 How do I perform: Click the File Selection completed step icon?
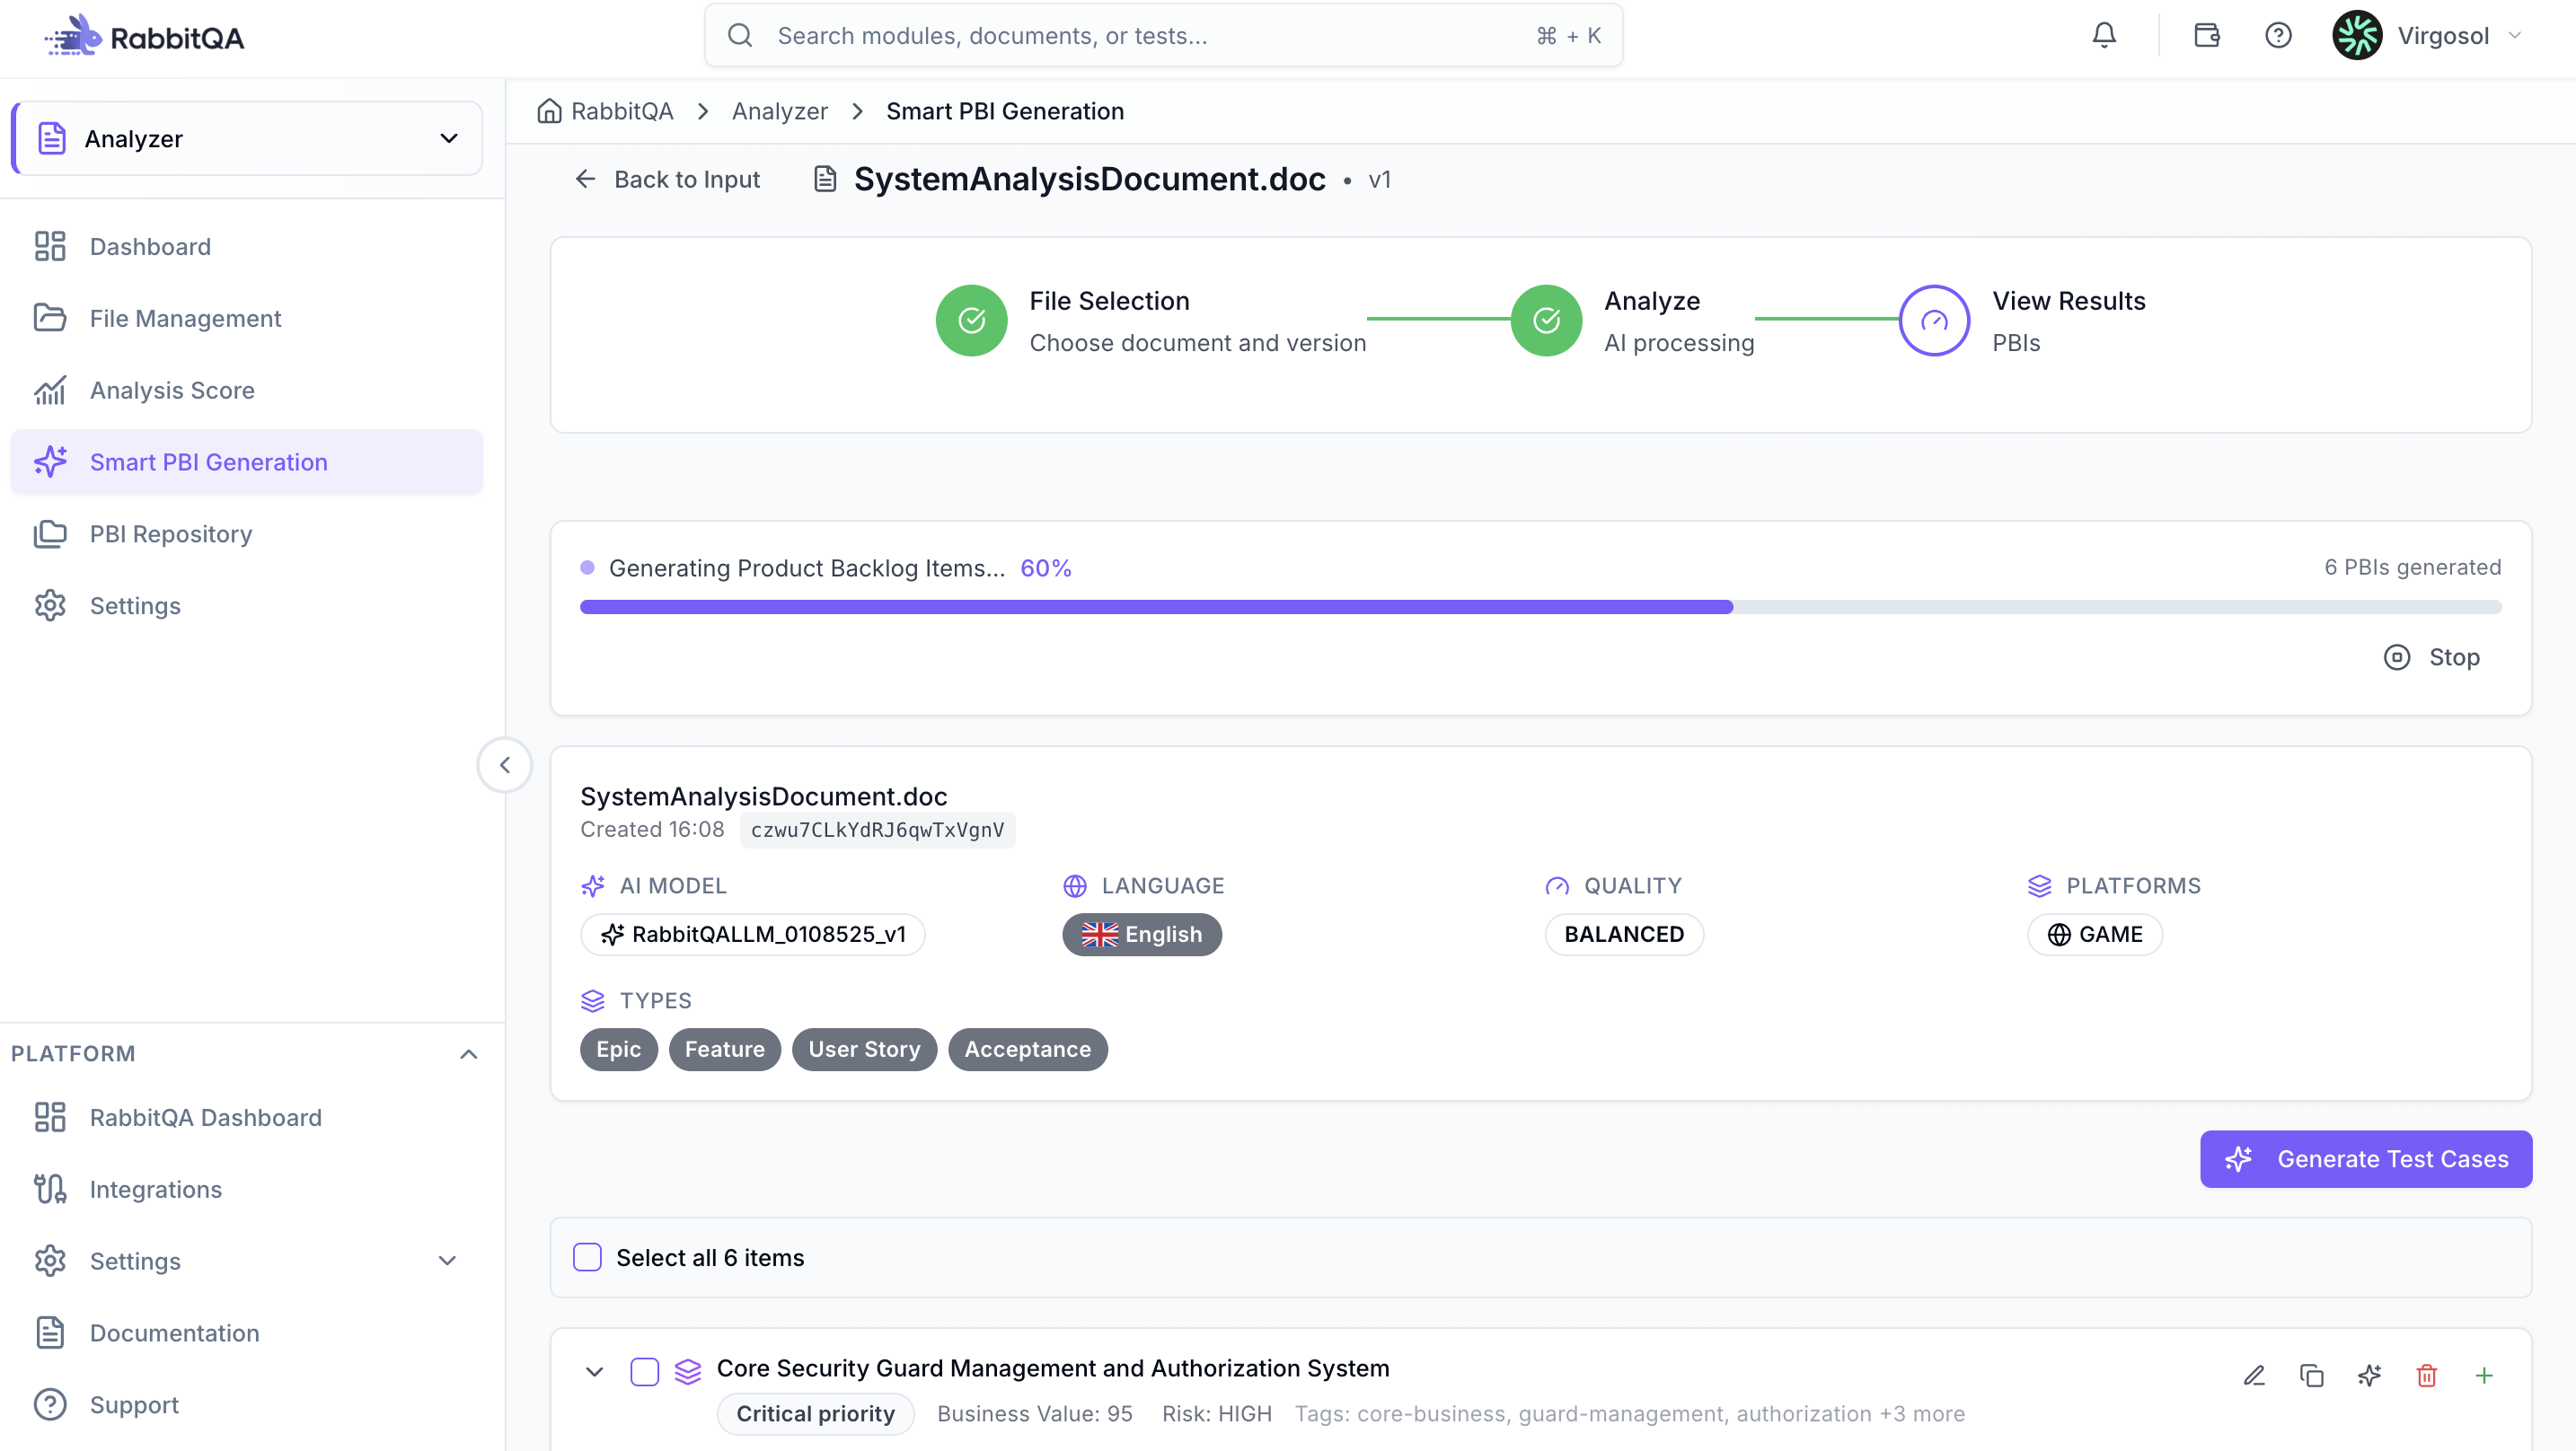pos(971,320)
